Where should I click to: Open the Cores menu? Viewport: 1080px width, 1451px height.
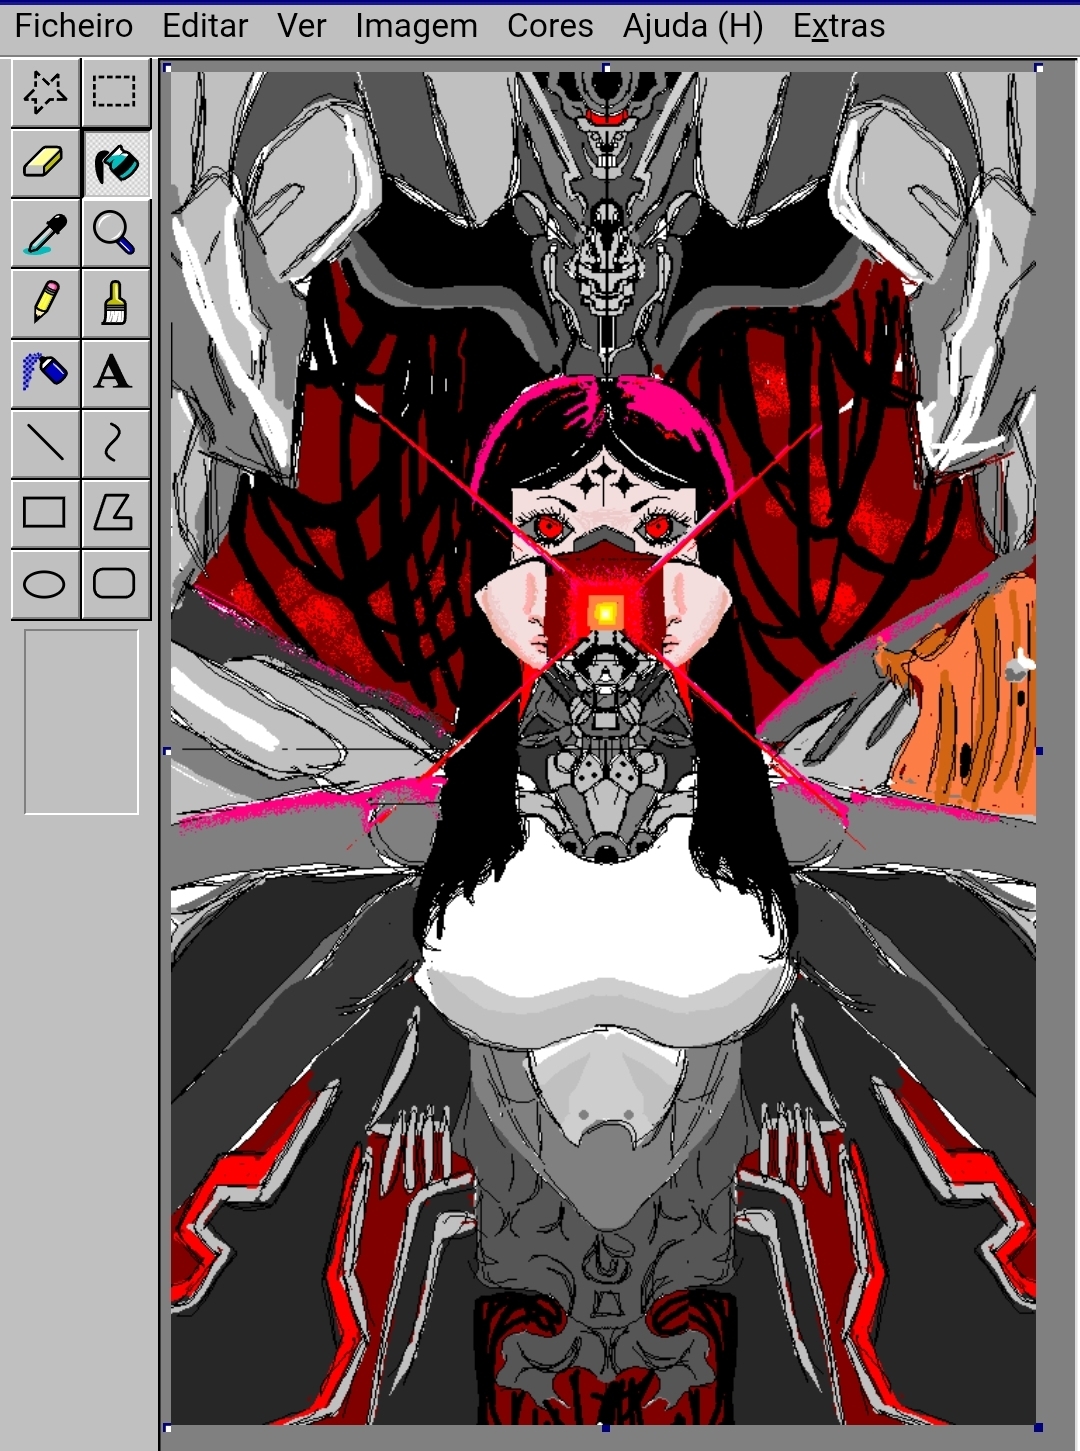(550, 26)
